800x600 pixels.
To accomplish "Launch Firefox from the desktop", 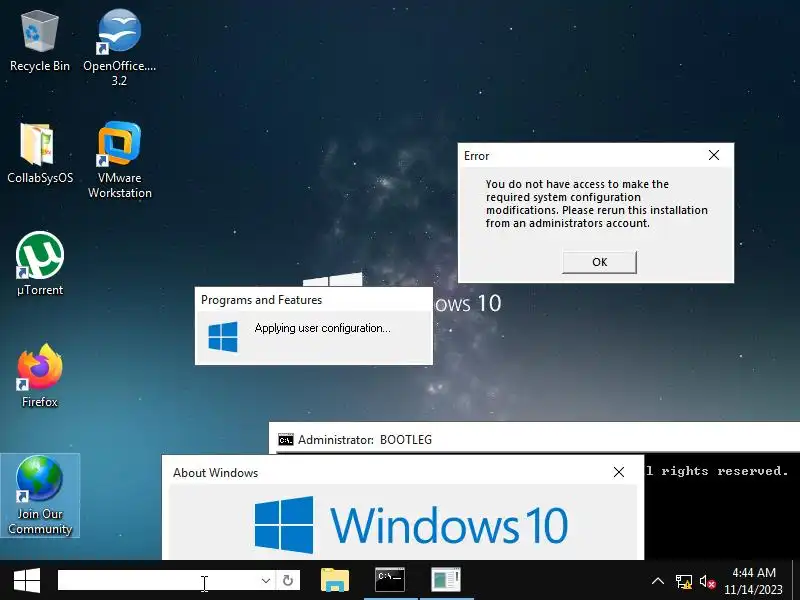I will (39, 376).
